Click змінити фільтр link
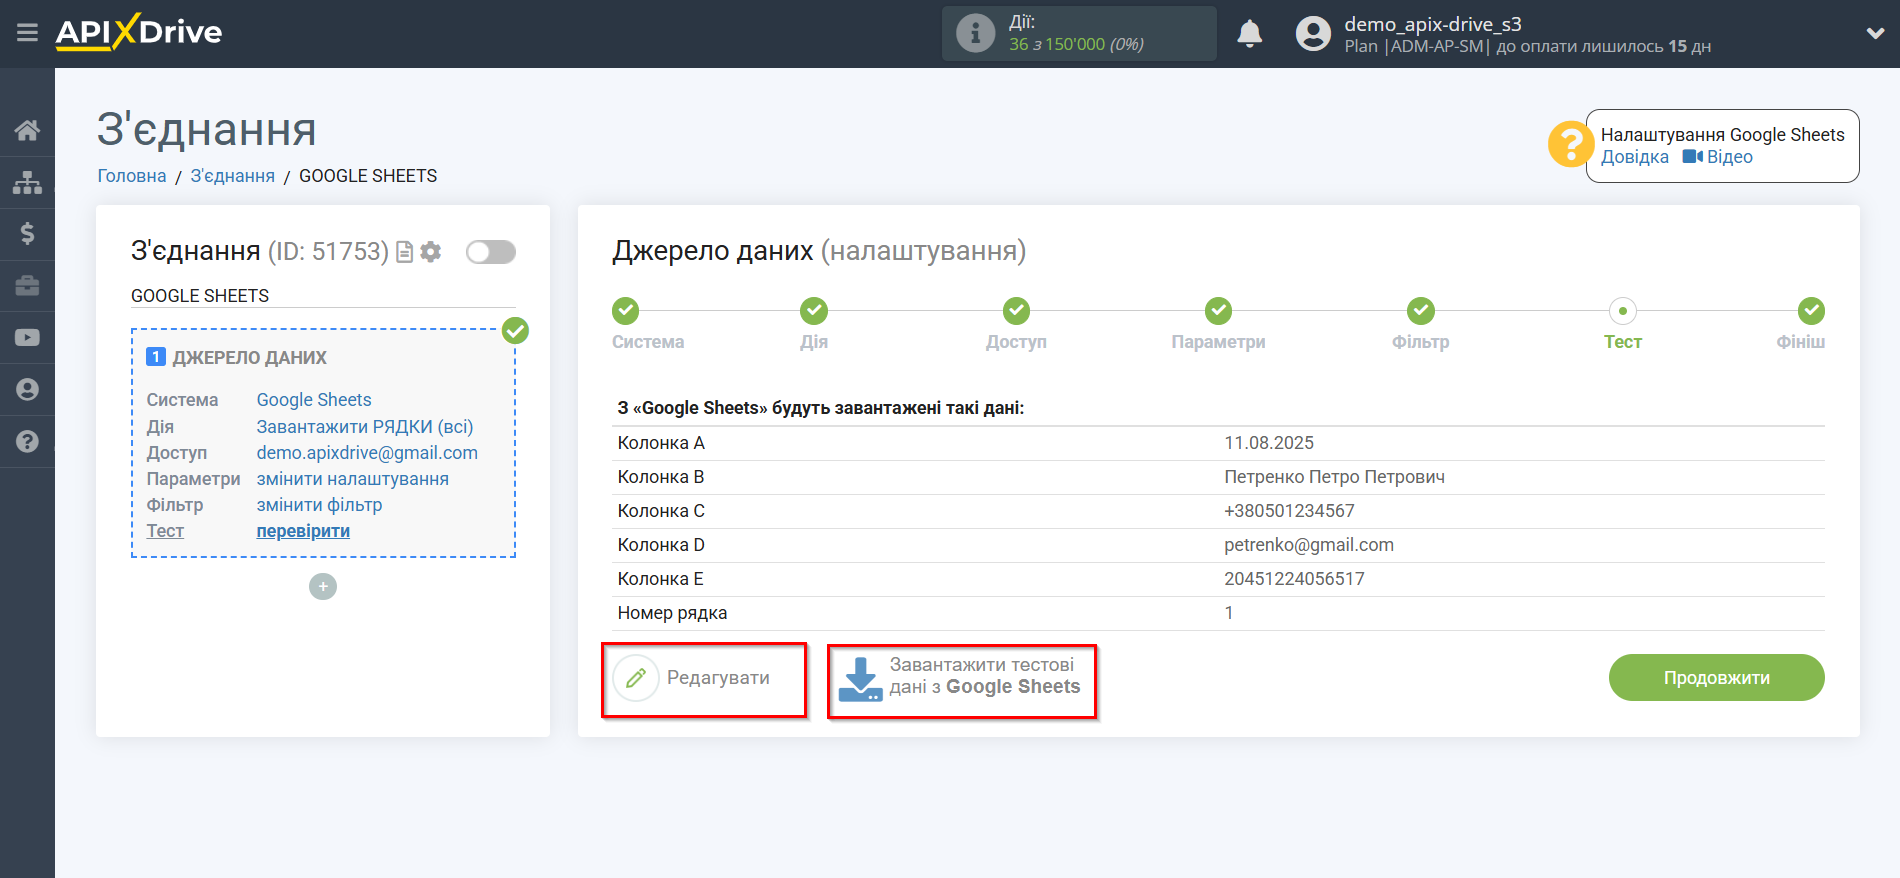 pos(319,505)
